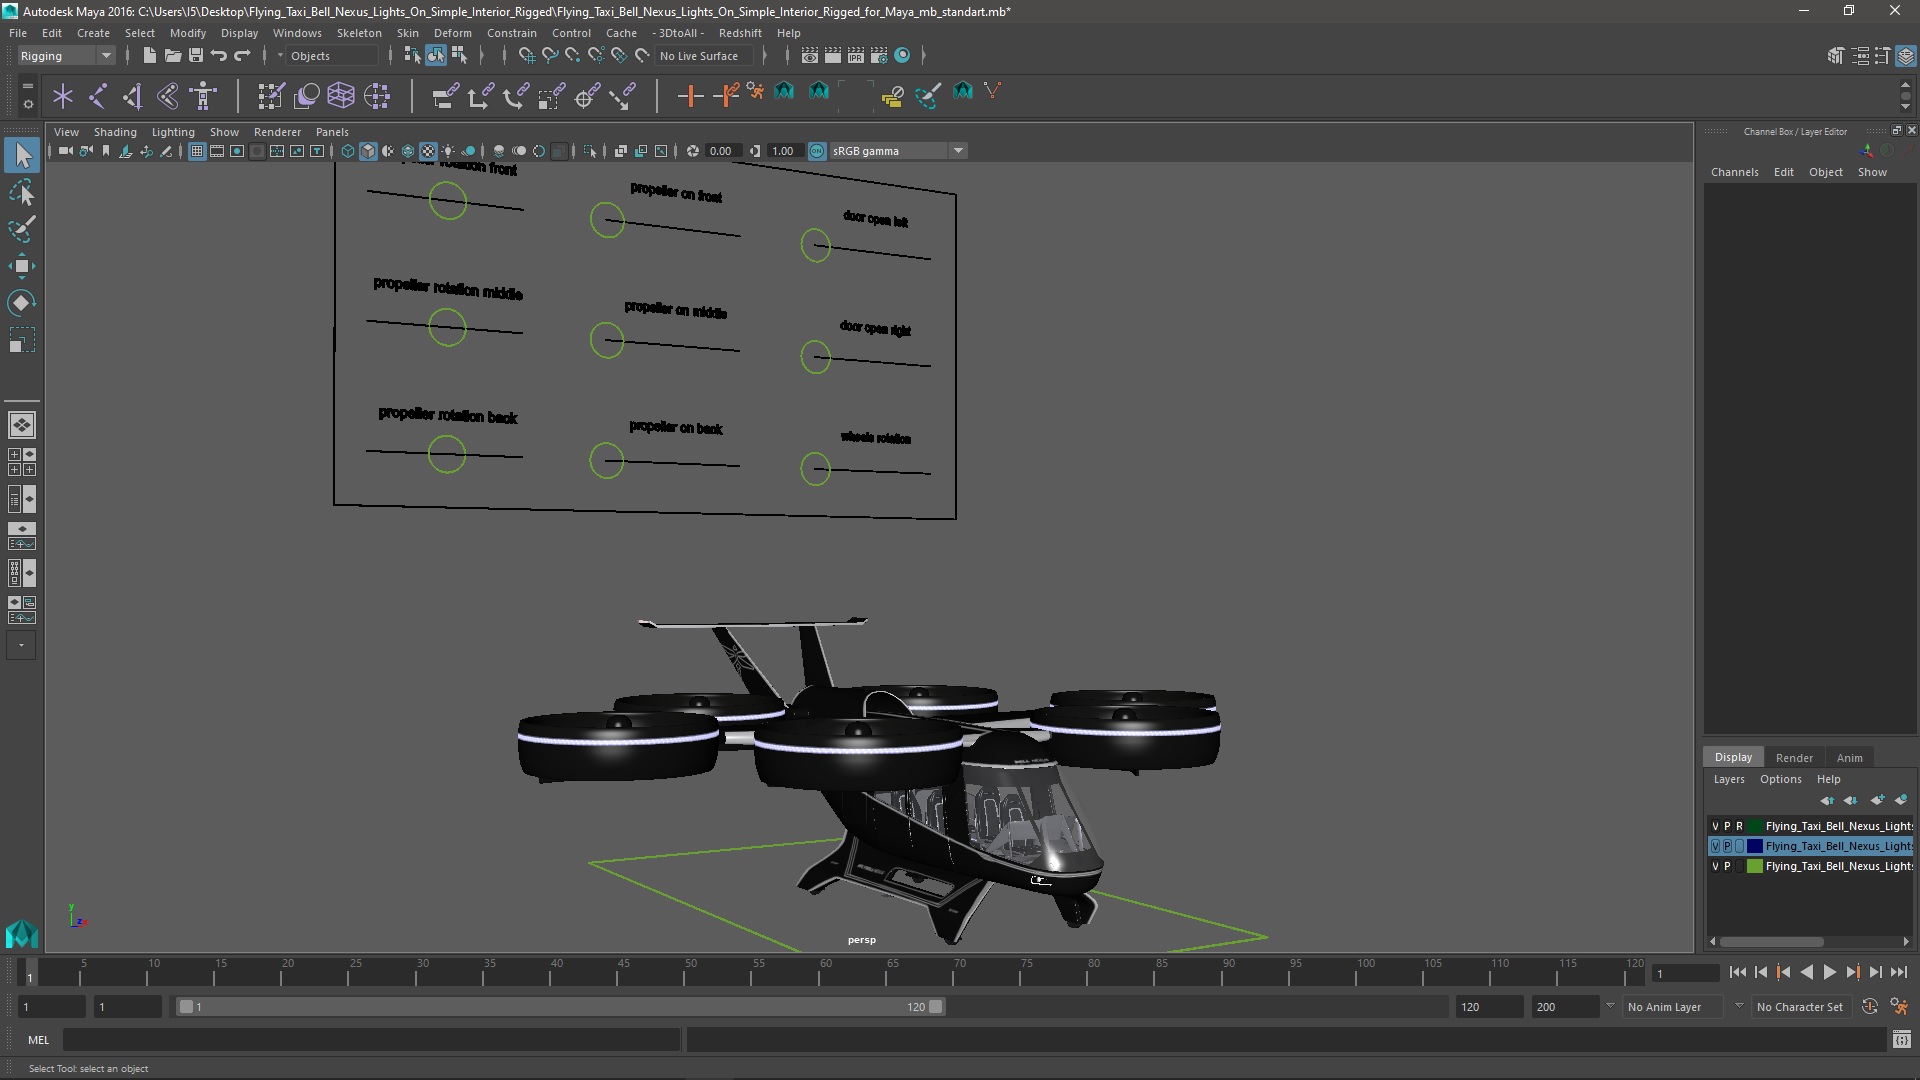Click the Create Locator shelf icon
This screenshot has width=1920, height=1080.
[x=63, y=96]
